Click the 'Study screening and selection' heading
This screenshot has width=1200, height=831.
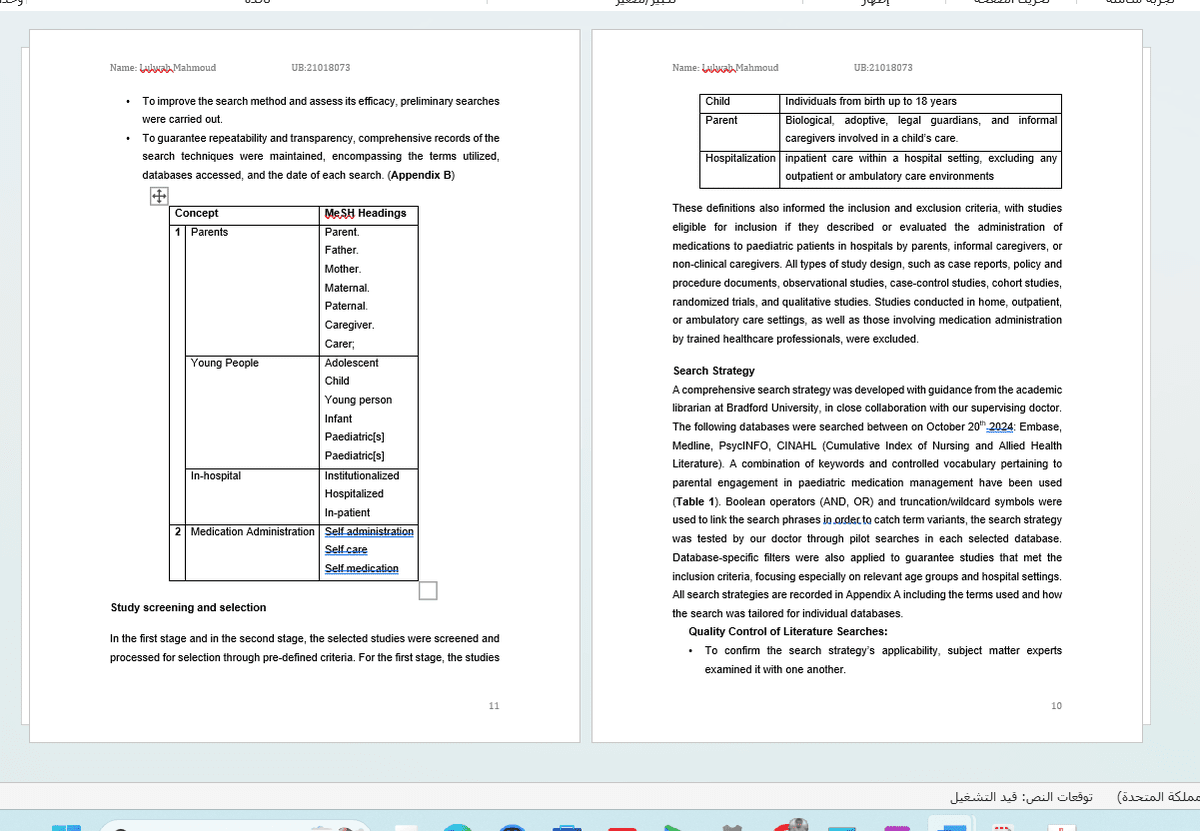click(188, 607)
